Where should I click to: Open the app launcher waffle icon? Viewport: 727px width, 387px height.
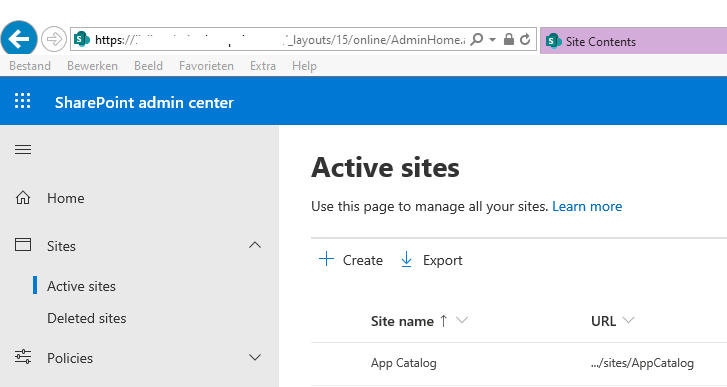[22, 101]
